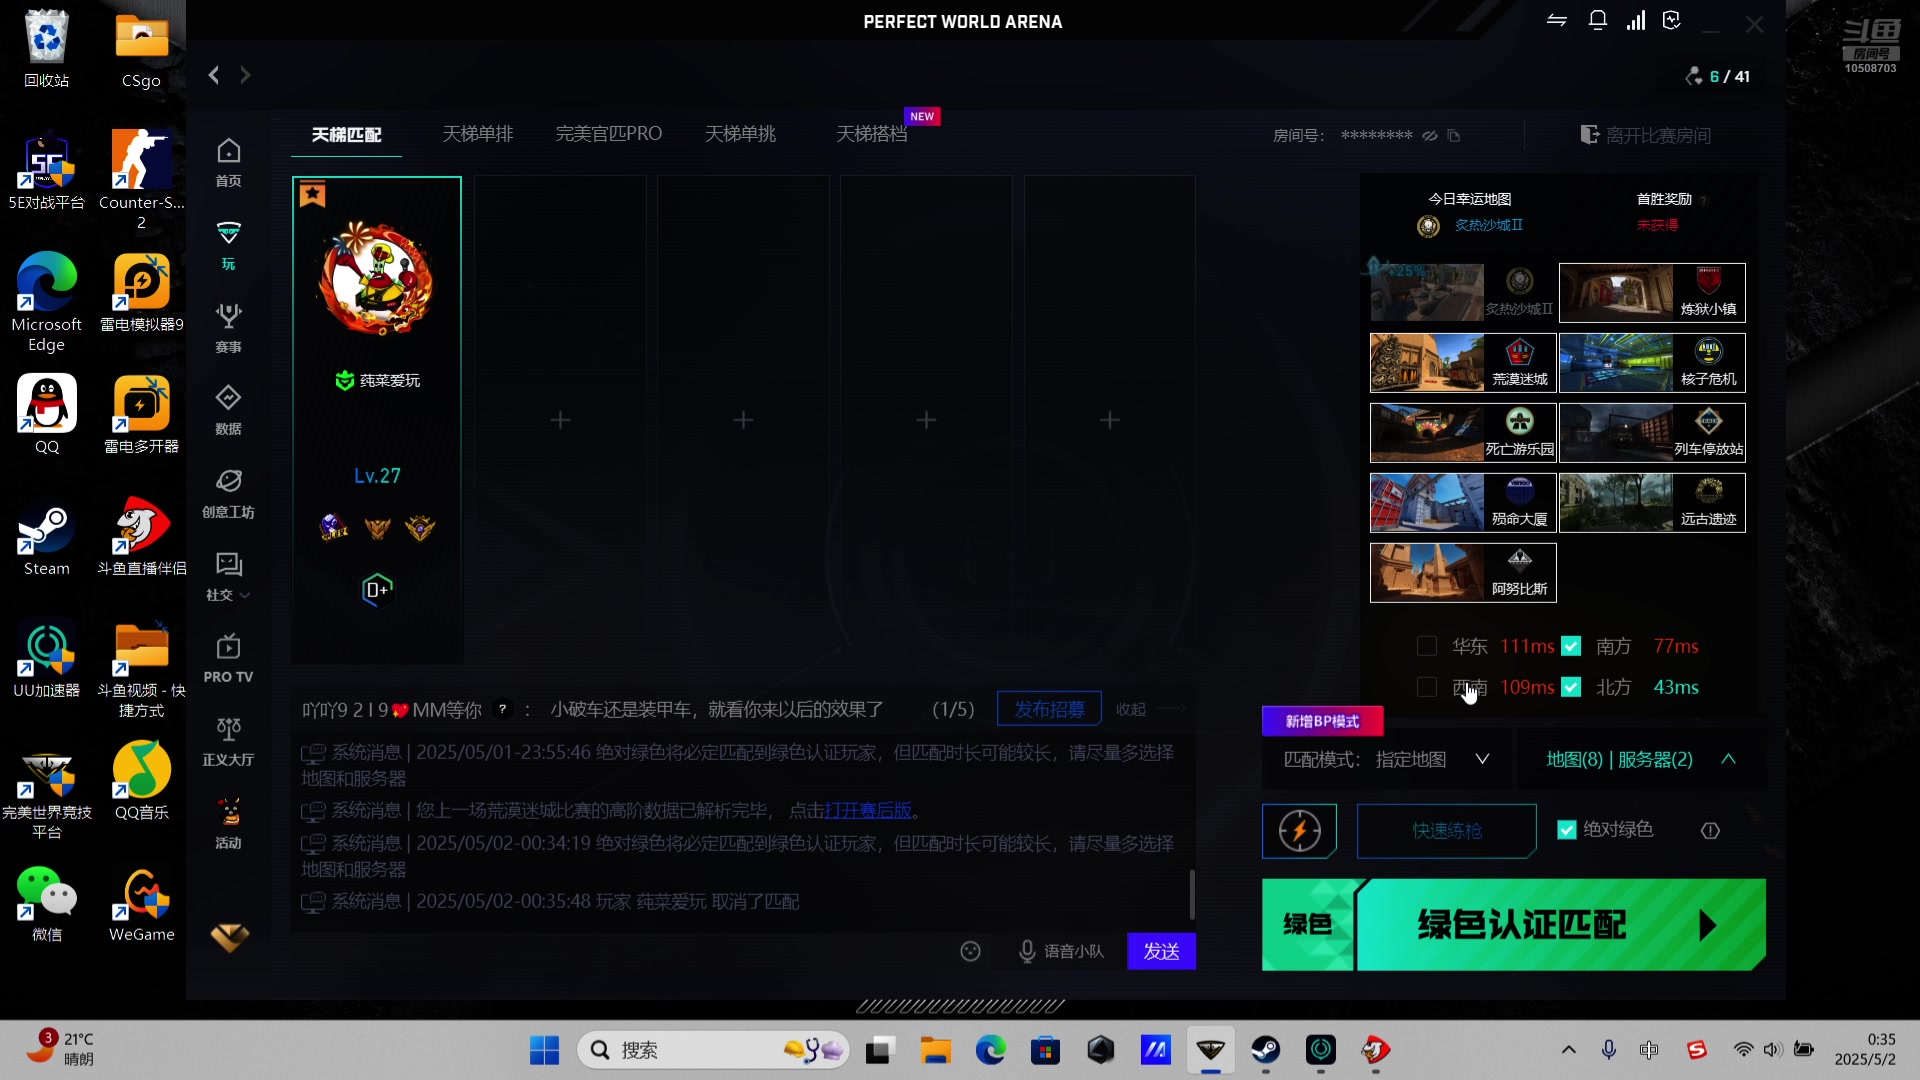Click the Windows Start button
This screenshot has height=1080, width=1920.
pos(544,1050)
